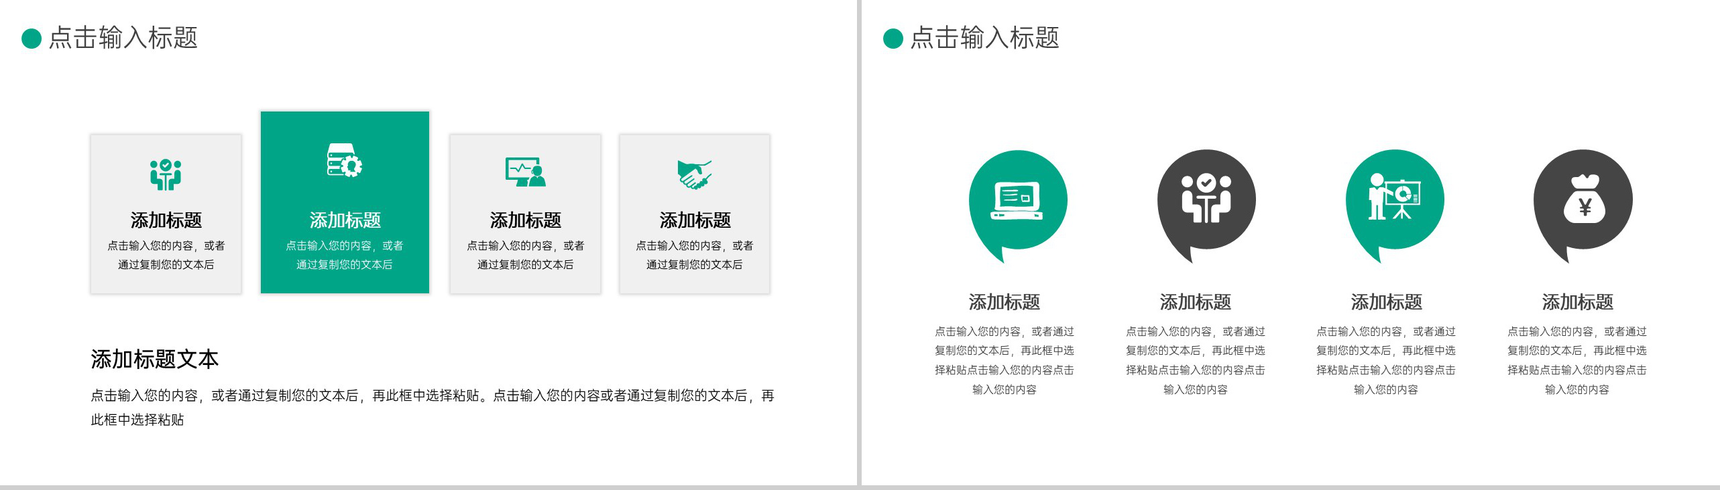
Task: Select the handshake icon in the fourth card
Action: click(x=695, y=174)
